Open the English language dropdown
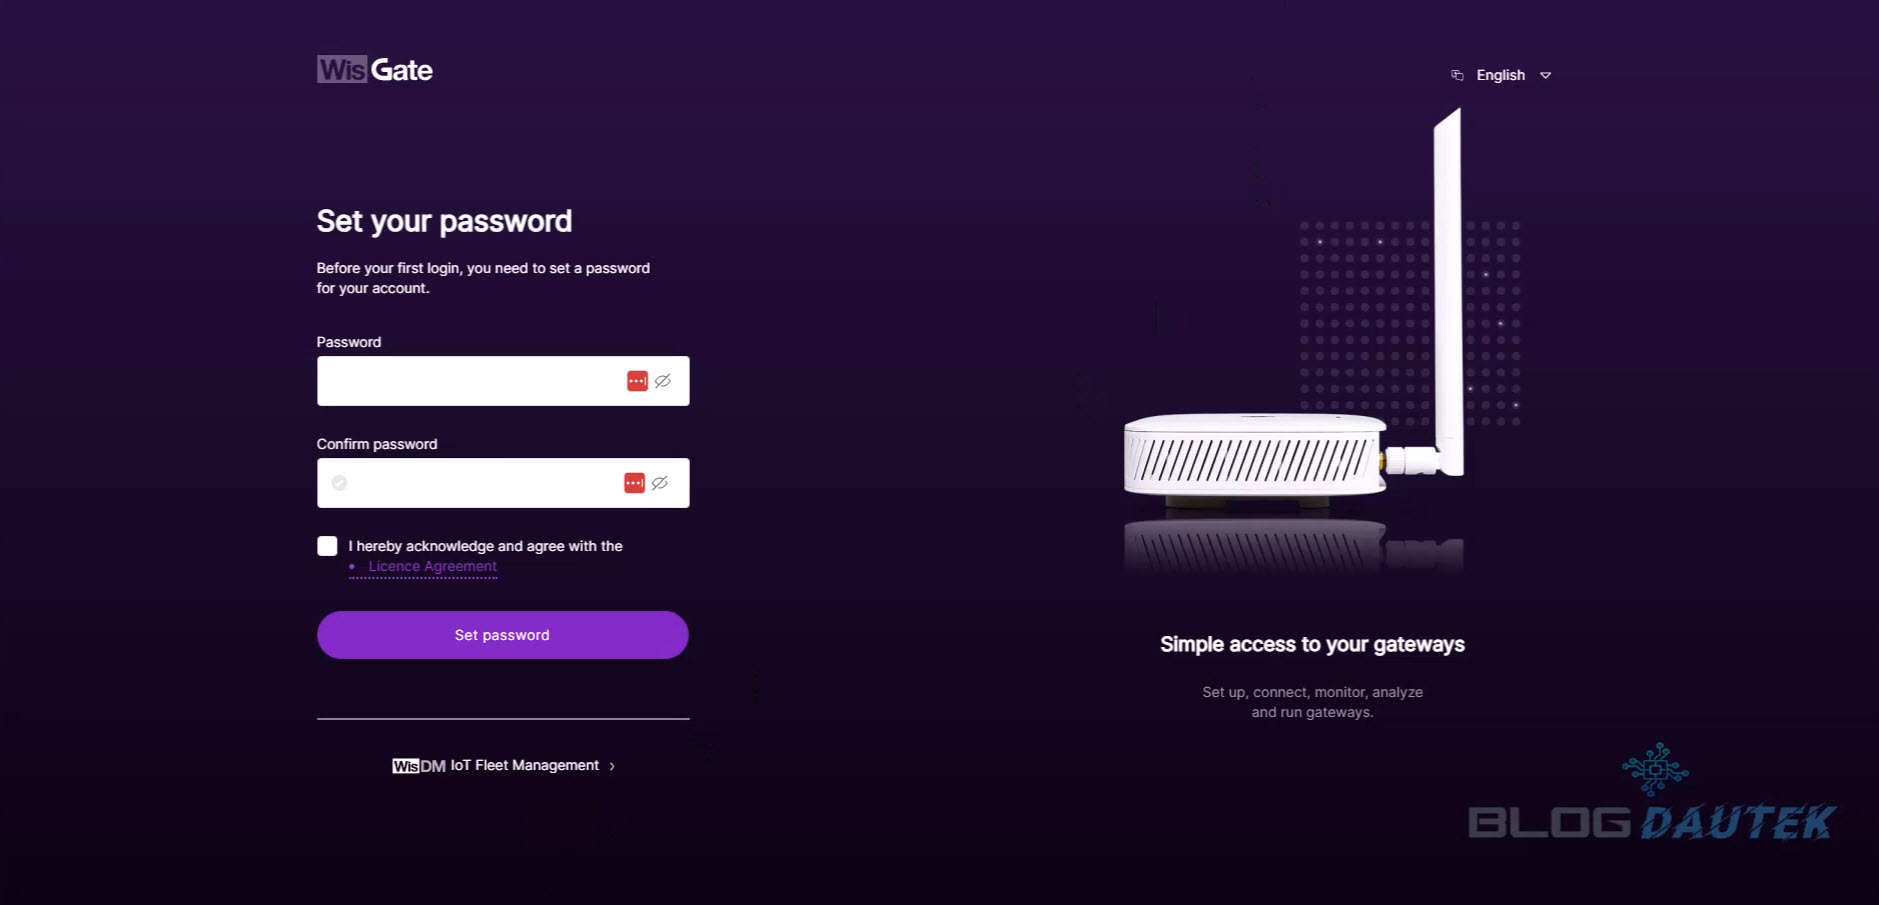 [1500, 75]
